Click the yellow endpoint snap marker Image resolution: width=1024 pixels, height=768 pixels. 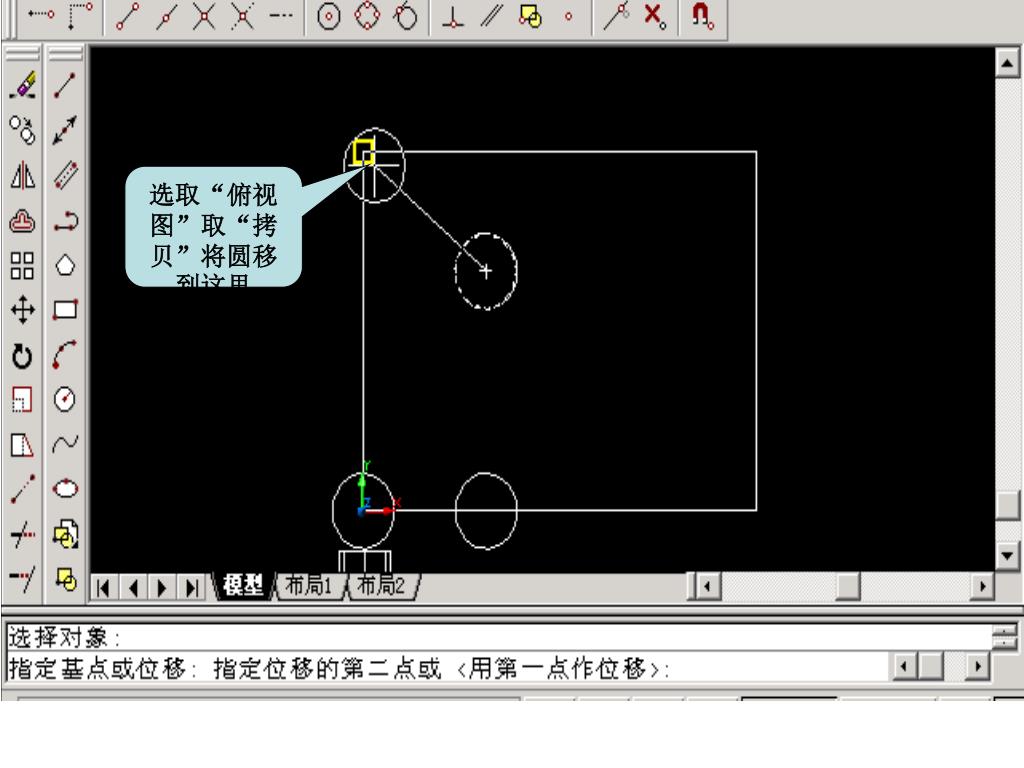[364, 153]
